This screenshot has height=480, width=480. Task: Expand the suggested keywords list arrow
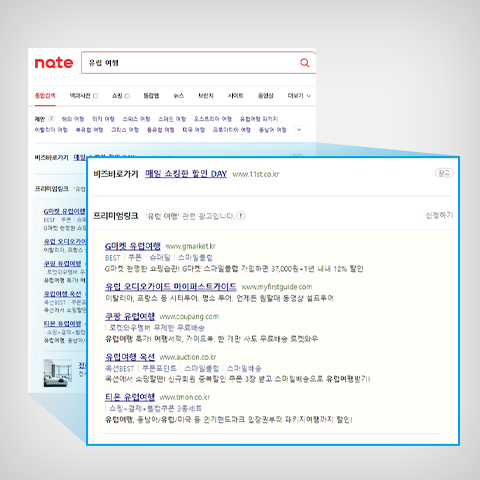299,130
